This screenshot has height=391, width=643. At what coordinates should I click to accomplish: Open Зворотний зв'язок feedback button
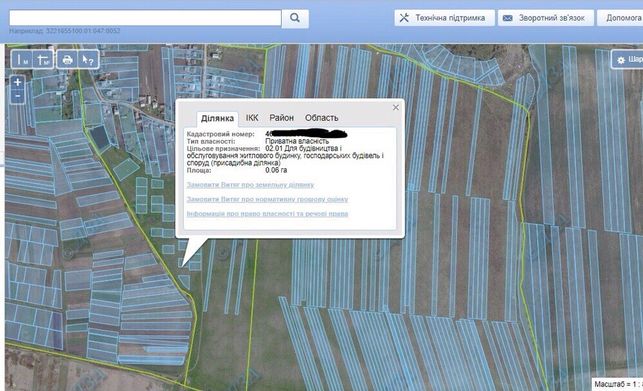(x=545, y=18)
